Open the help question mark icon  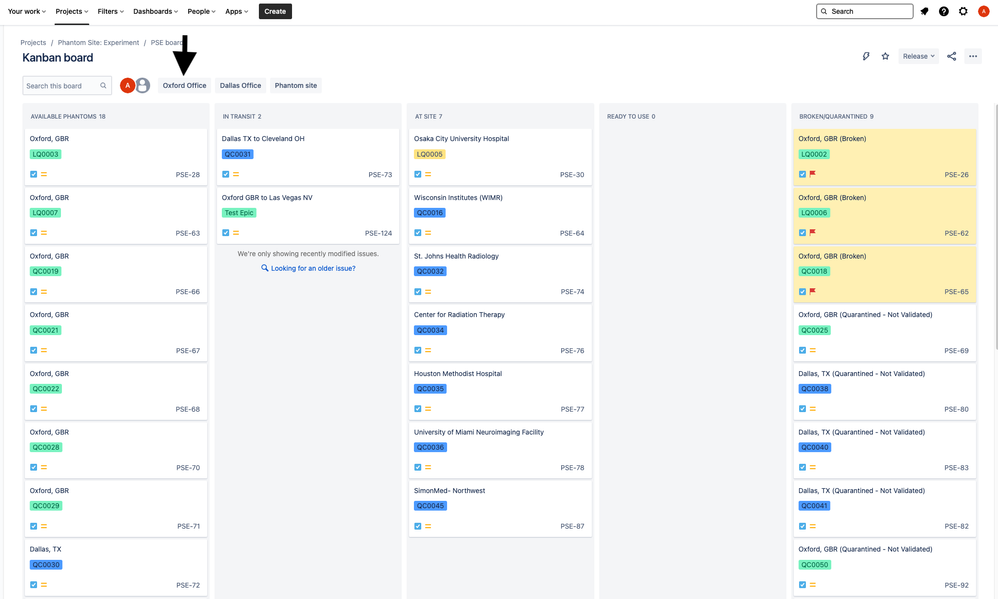pyautogui.click(x=942, y=11)
